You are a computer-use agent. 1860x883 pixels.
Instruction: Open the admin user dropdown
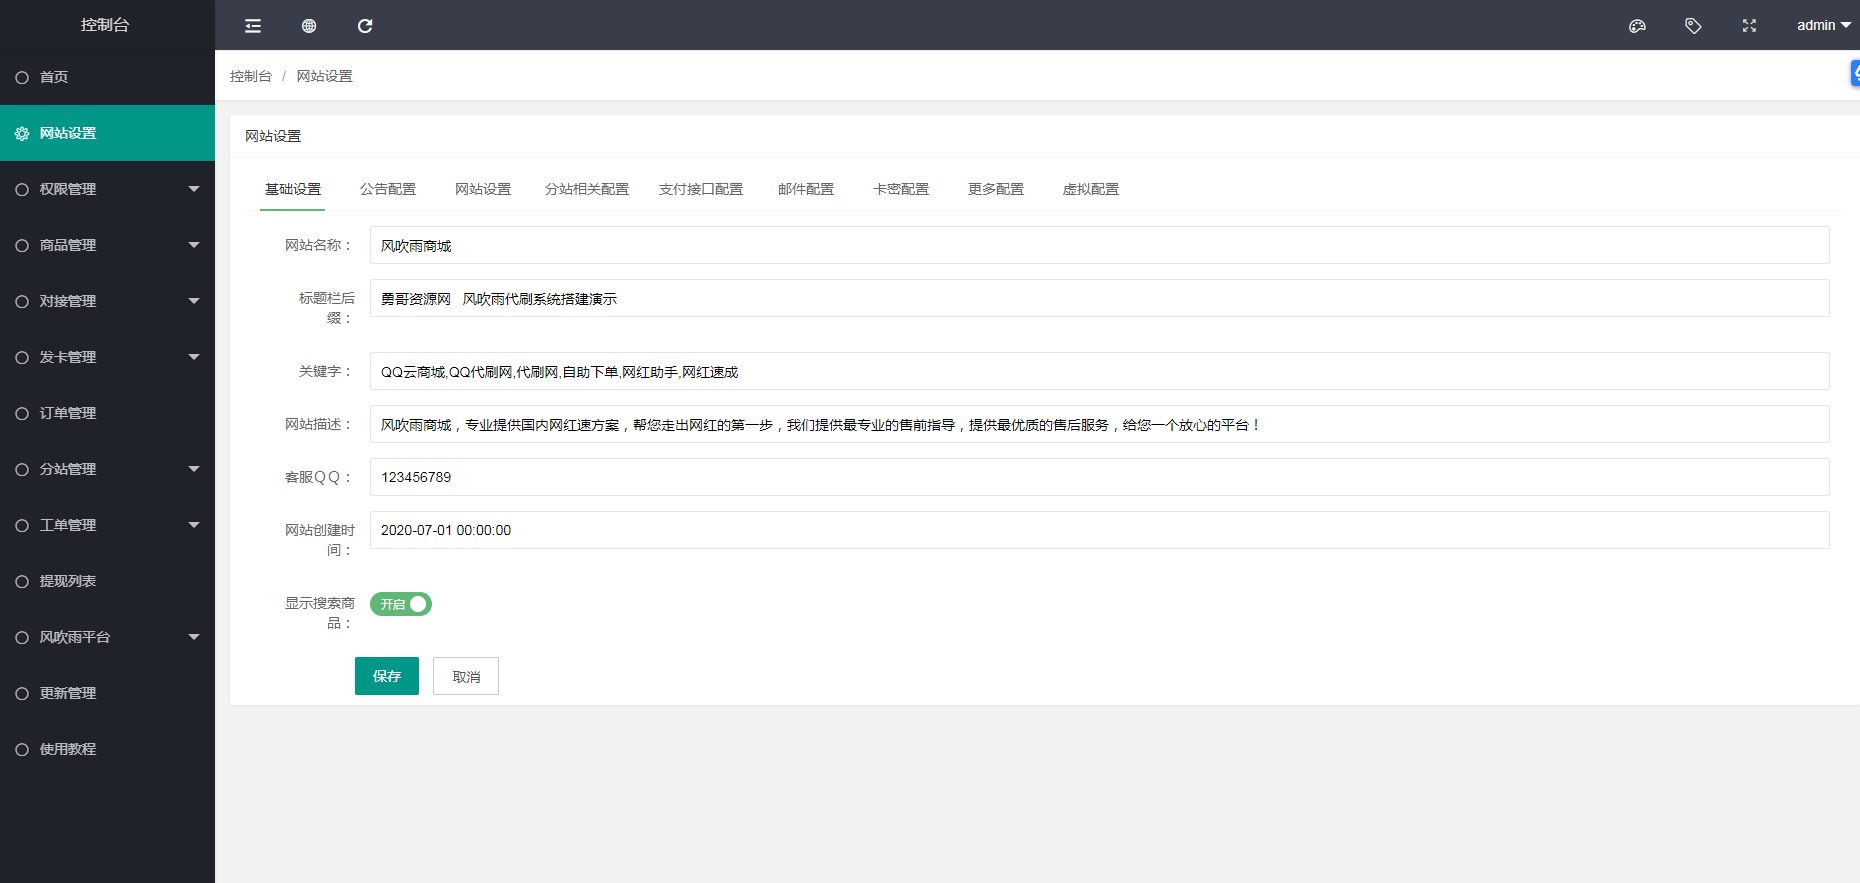[x=1823, y=26]
